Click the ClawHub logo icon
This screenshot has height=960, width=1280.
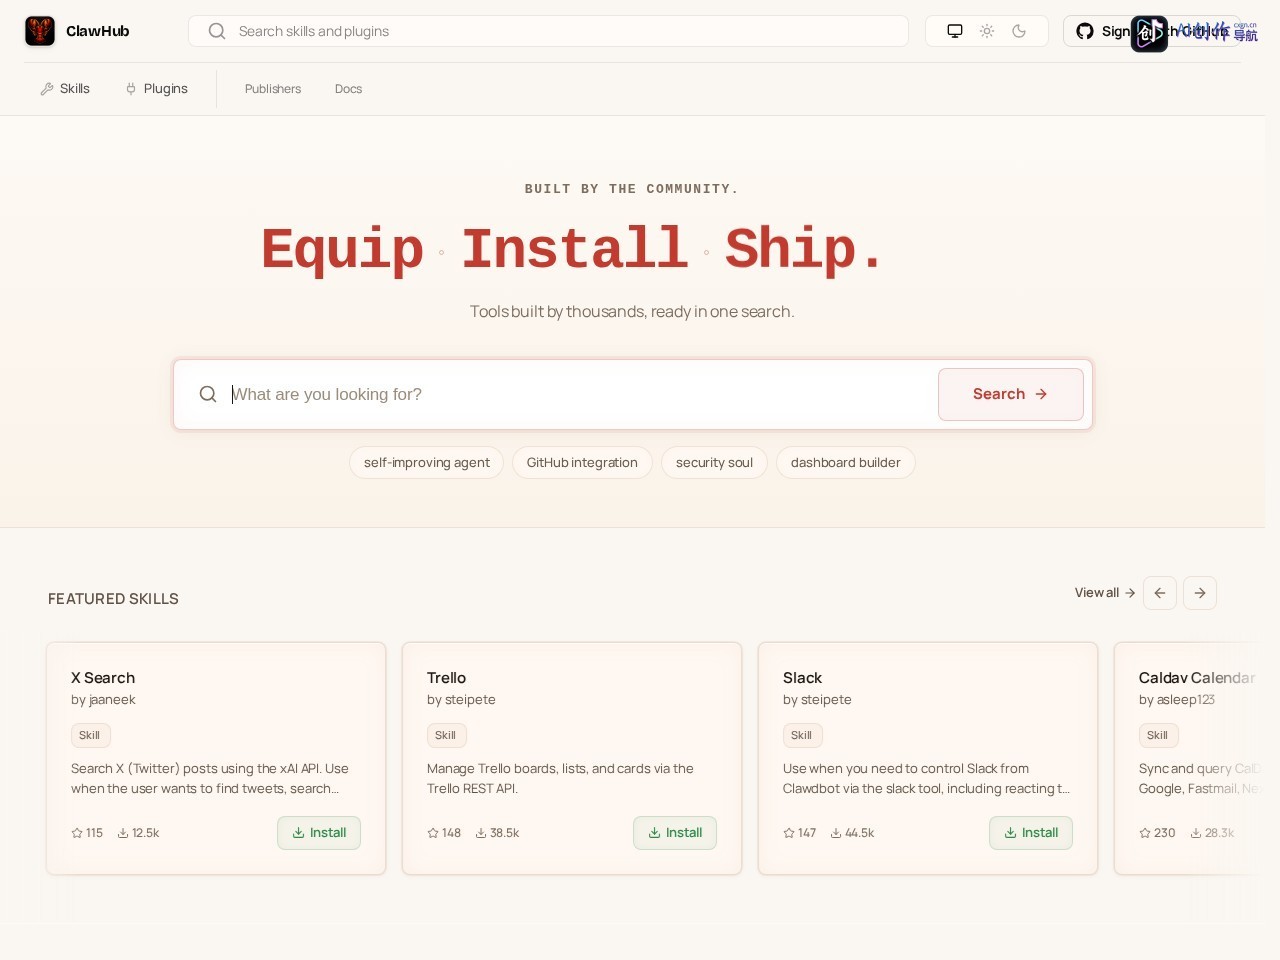pyautogui.click(x=40, y=31)
